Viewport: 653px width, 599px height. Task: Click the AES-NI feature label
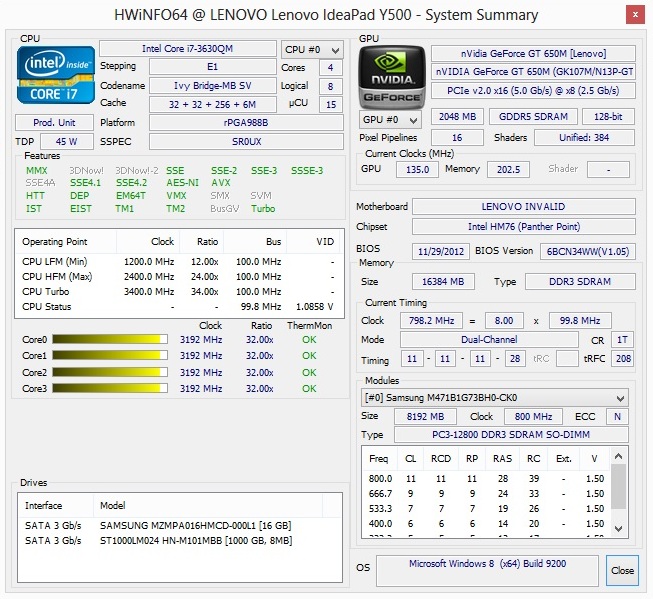[x=182, y=182]
